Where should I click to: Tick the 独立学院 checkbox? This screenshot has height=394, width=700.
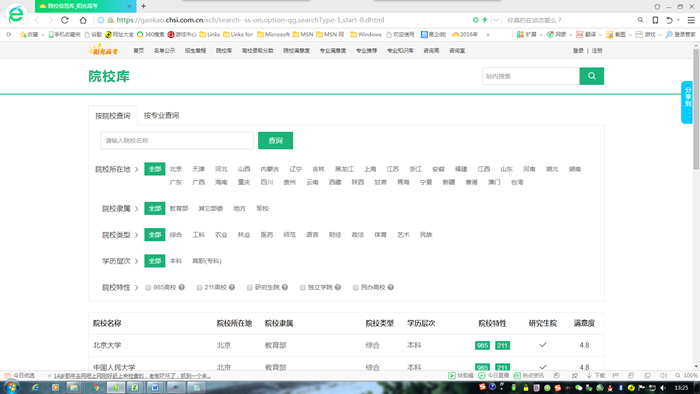(x=303, y=288)
